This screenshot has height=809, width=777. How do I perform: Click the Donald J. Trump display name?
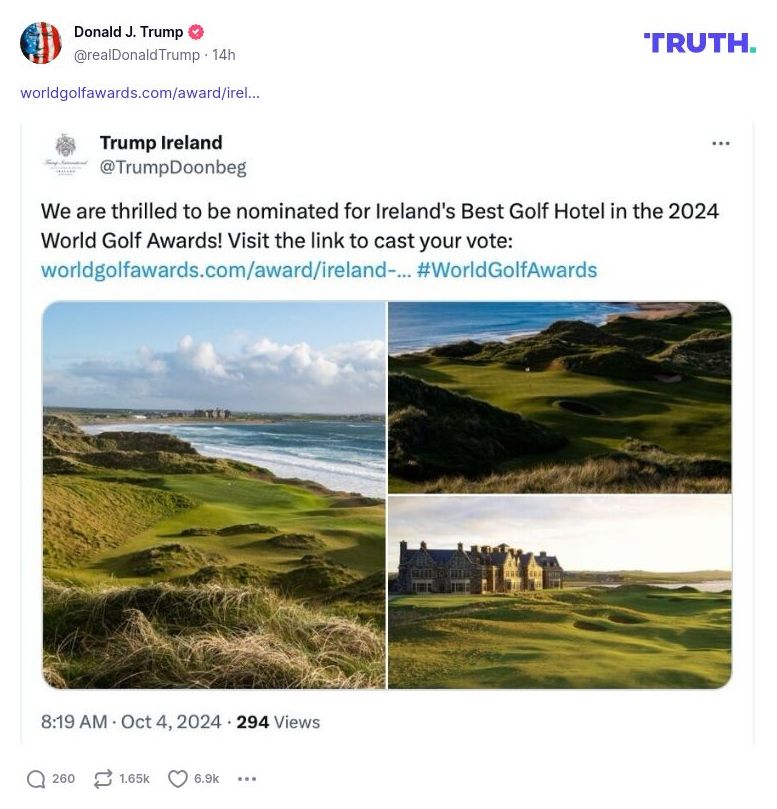[128, 32]
